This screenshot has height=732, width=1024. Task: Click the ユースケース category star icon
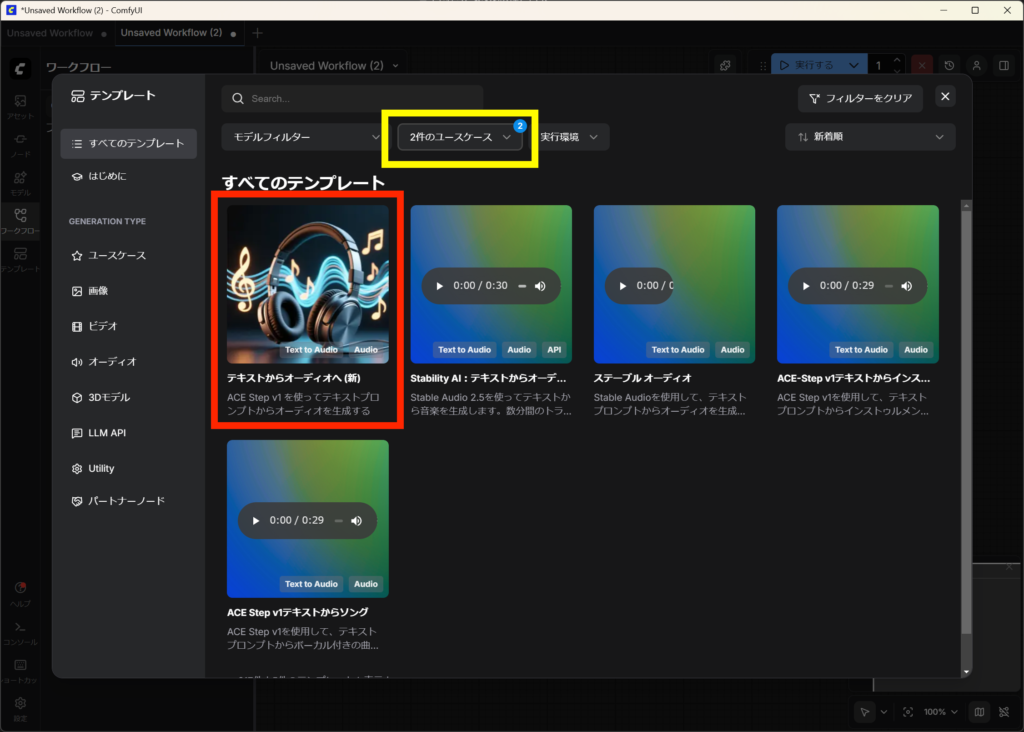77,256
